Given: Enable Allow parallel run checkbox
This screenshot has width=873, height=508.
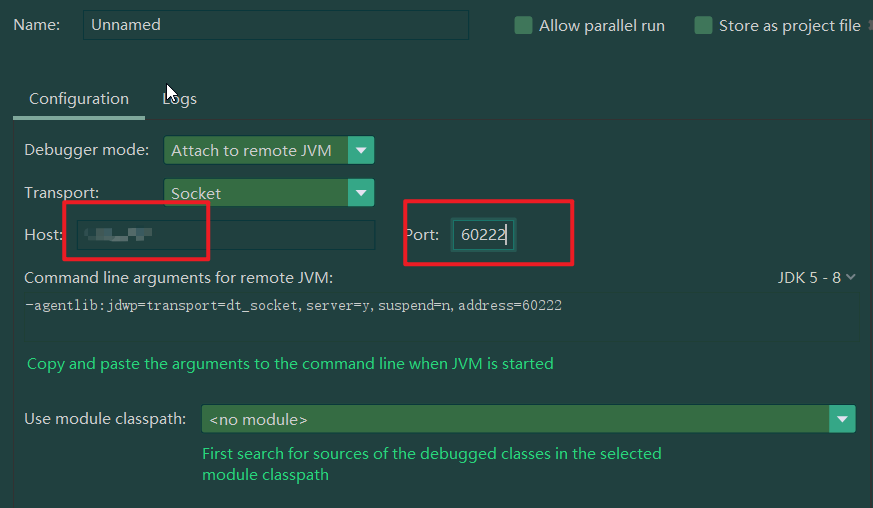Looking at the screenshot, I should pyautogui.click(x=523, y=26).
